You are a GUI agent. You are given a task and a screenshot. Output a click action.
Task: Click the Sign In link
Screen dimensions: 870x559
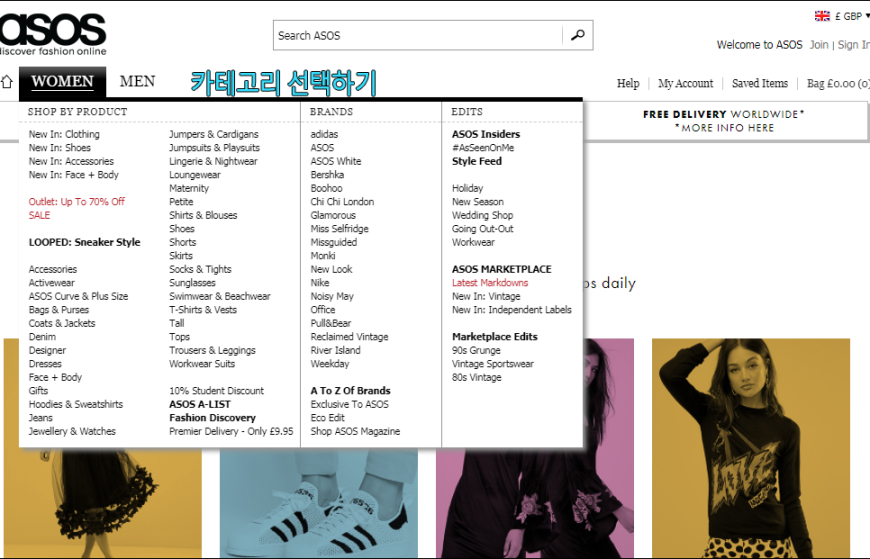(853, 45)
